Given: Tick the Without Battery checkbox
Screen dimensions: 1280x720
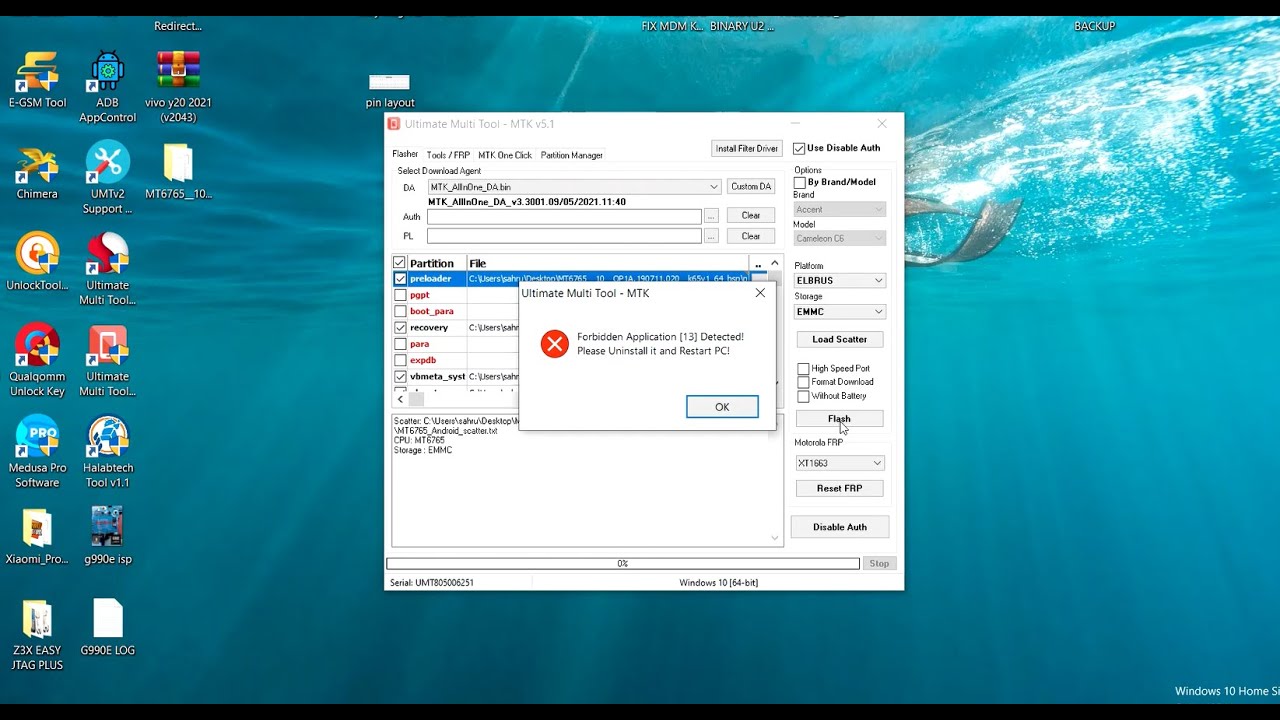Looking at the screenshot, I should pyautogui.click(x=803, y=396).
